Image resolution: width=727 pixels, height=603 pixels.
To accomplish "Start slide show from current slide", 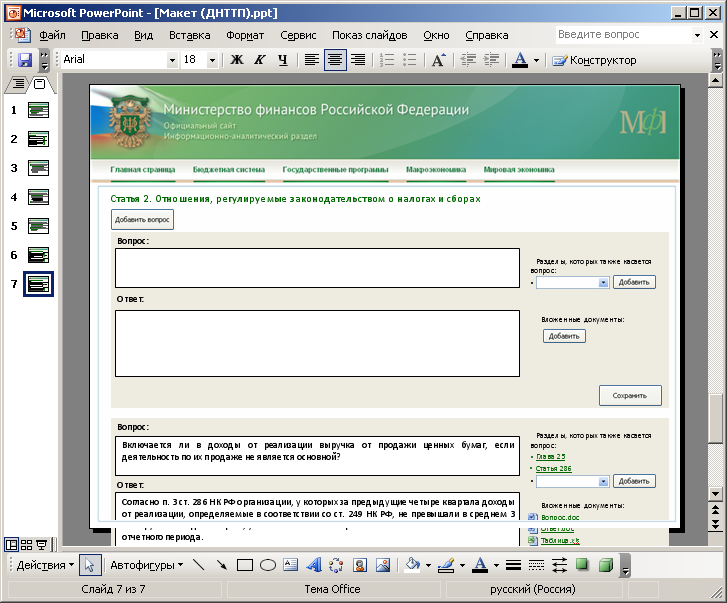I will point(42,545).
